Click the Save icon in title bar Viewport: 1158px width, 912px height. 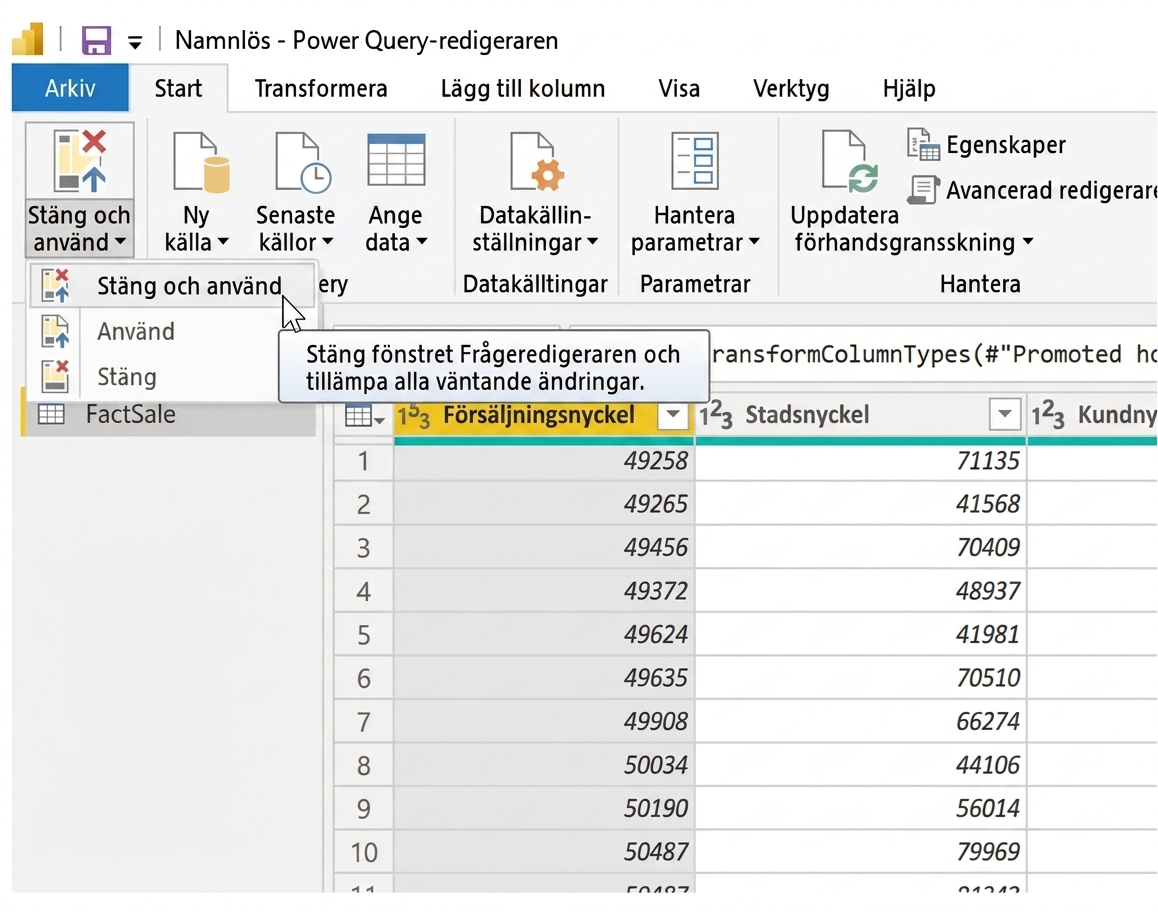tap(96, 41)
